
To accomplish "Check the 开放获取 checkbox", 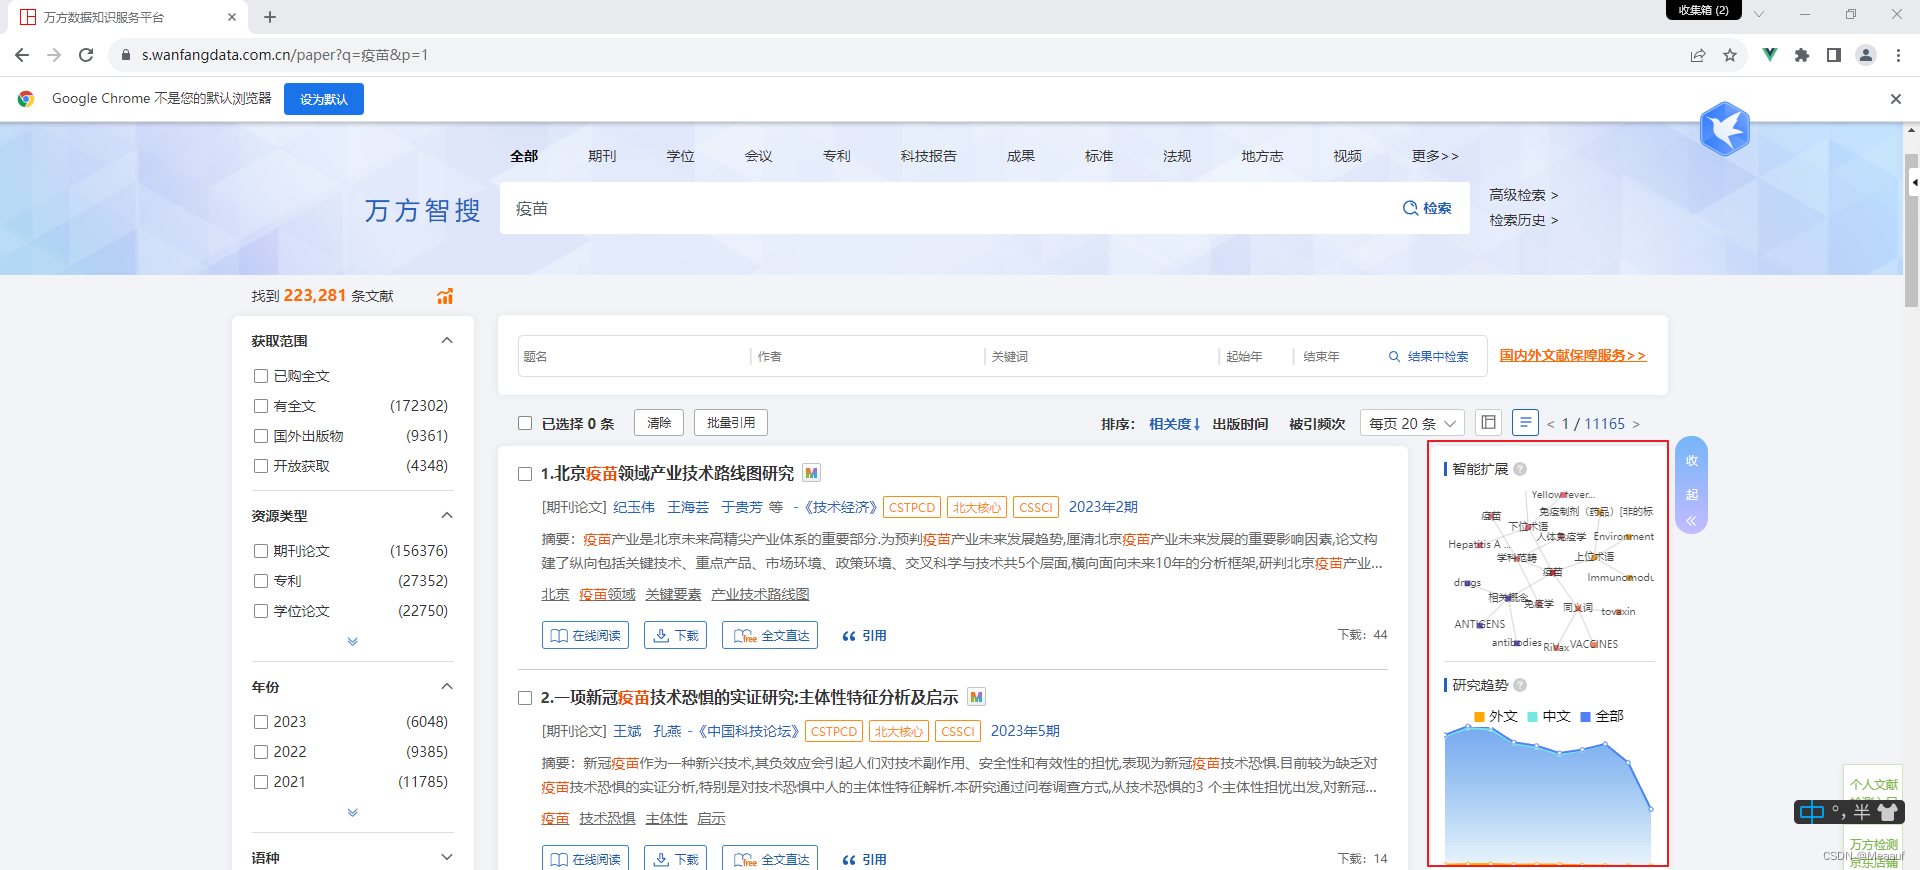I will [261, 466].
